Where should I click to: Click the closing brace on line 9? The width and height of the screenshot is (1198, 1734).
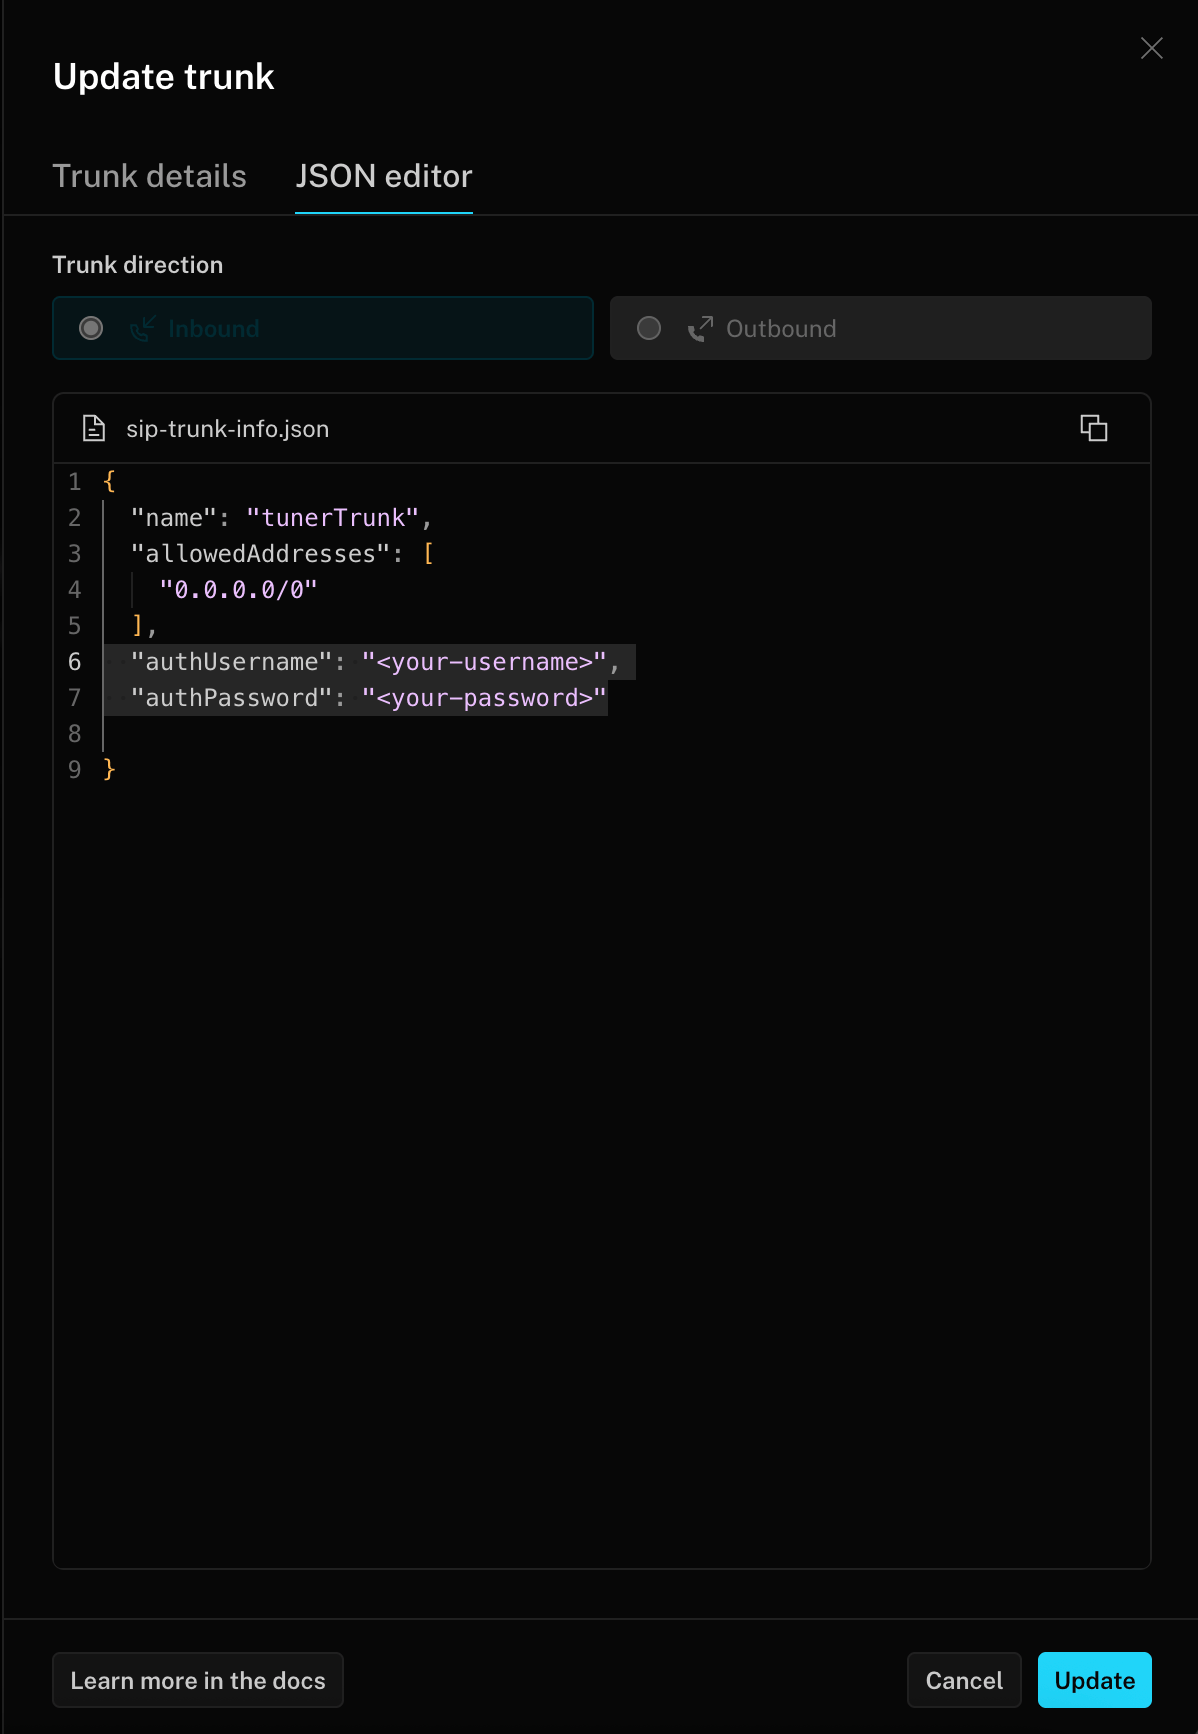[109, 770]
